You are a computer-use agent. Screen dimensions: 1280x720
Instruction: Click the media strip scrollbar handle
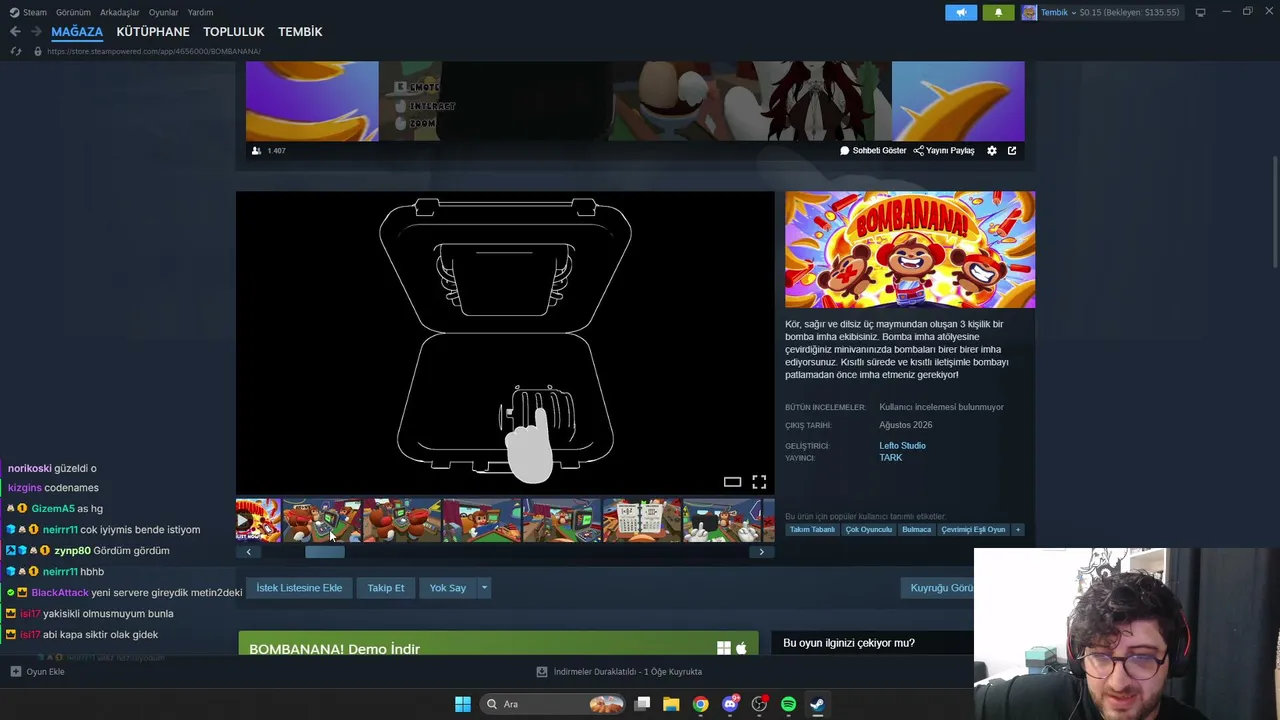pyautogui.click(x=325, y=552)
